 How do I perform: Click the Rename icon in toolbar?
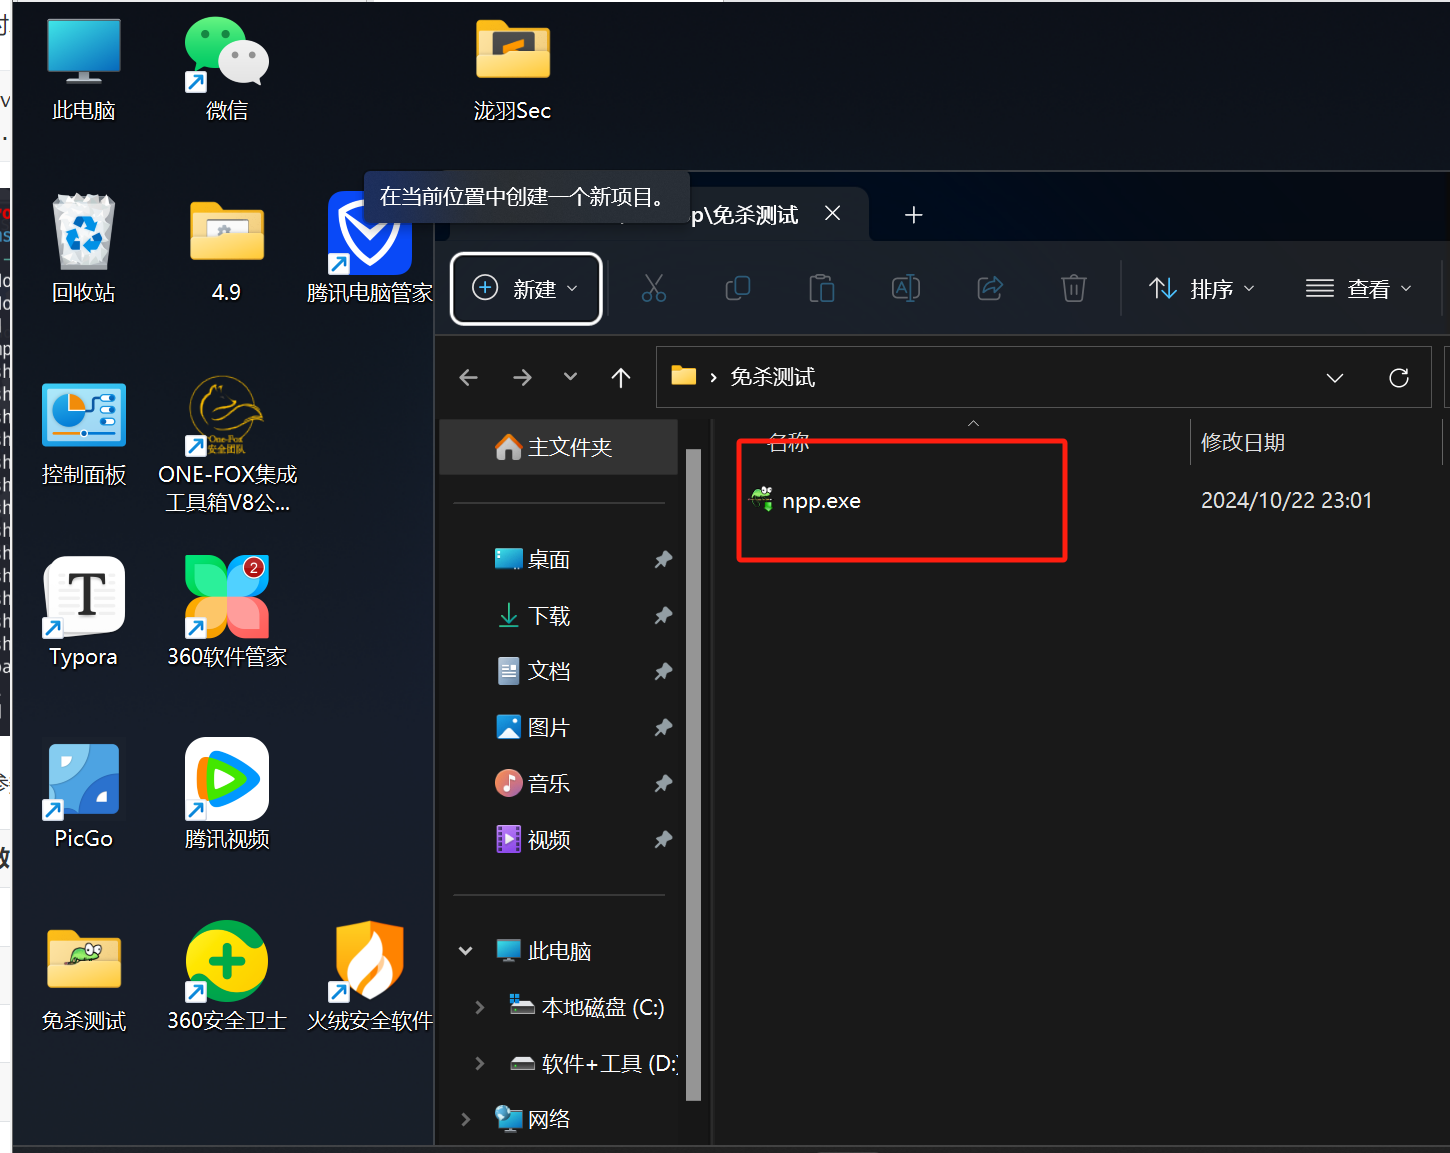(905, 289)
